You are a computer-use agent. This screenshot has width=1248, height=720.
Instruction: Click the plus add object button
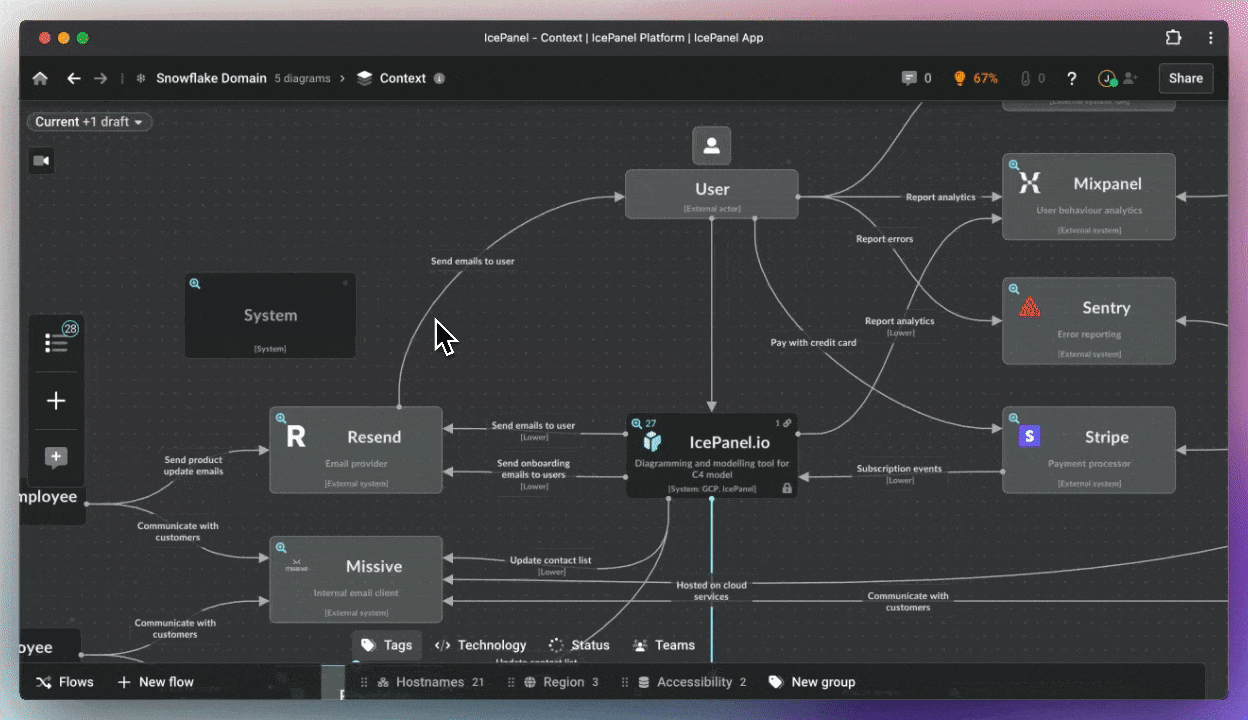(57, 401)
